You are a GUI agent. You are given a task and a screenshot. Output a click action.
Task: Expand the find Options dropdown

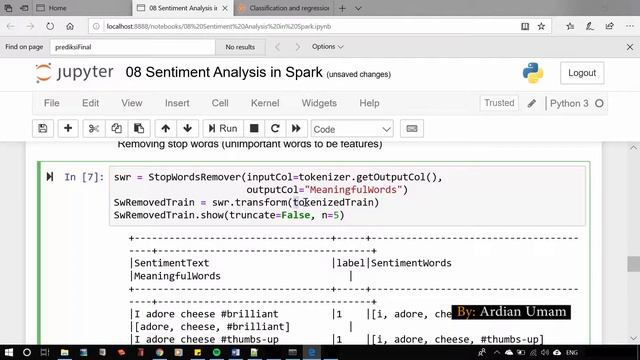click(327, 47)
